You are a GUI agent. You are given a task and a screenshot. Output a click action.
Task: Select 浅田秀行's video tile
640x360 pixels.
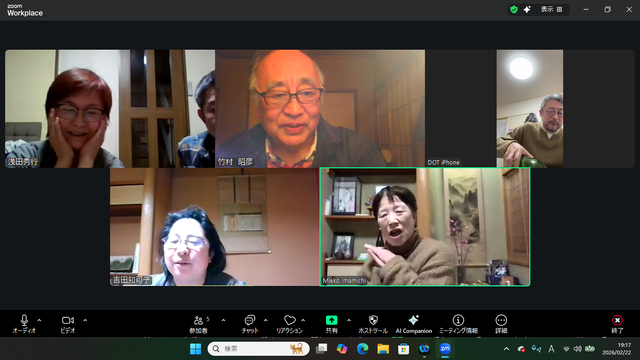(x=110, y=109)
